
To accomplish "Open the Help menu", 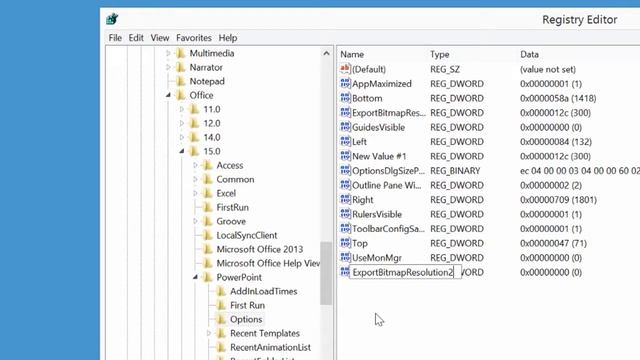I will click(228, 38).
